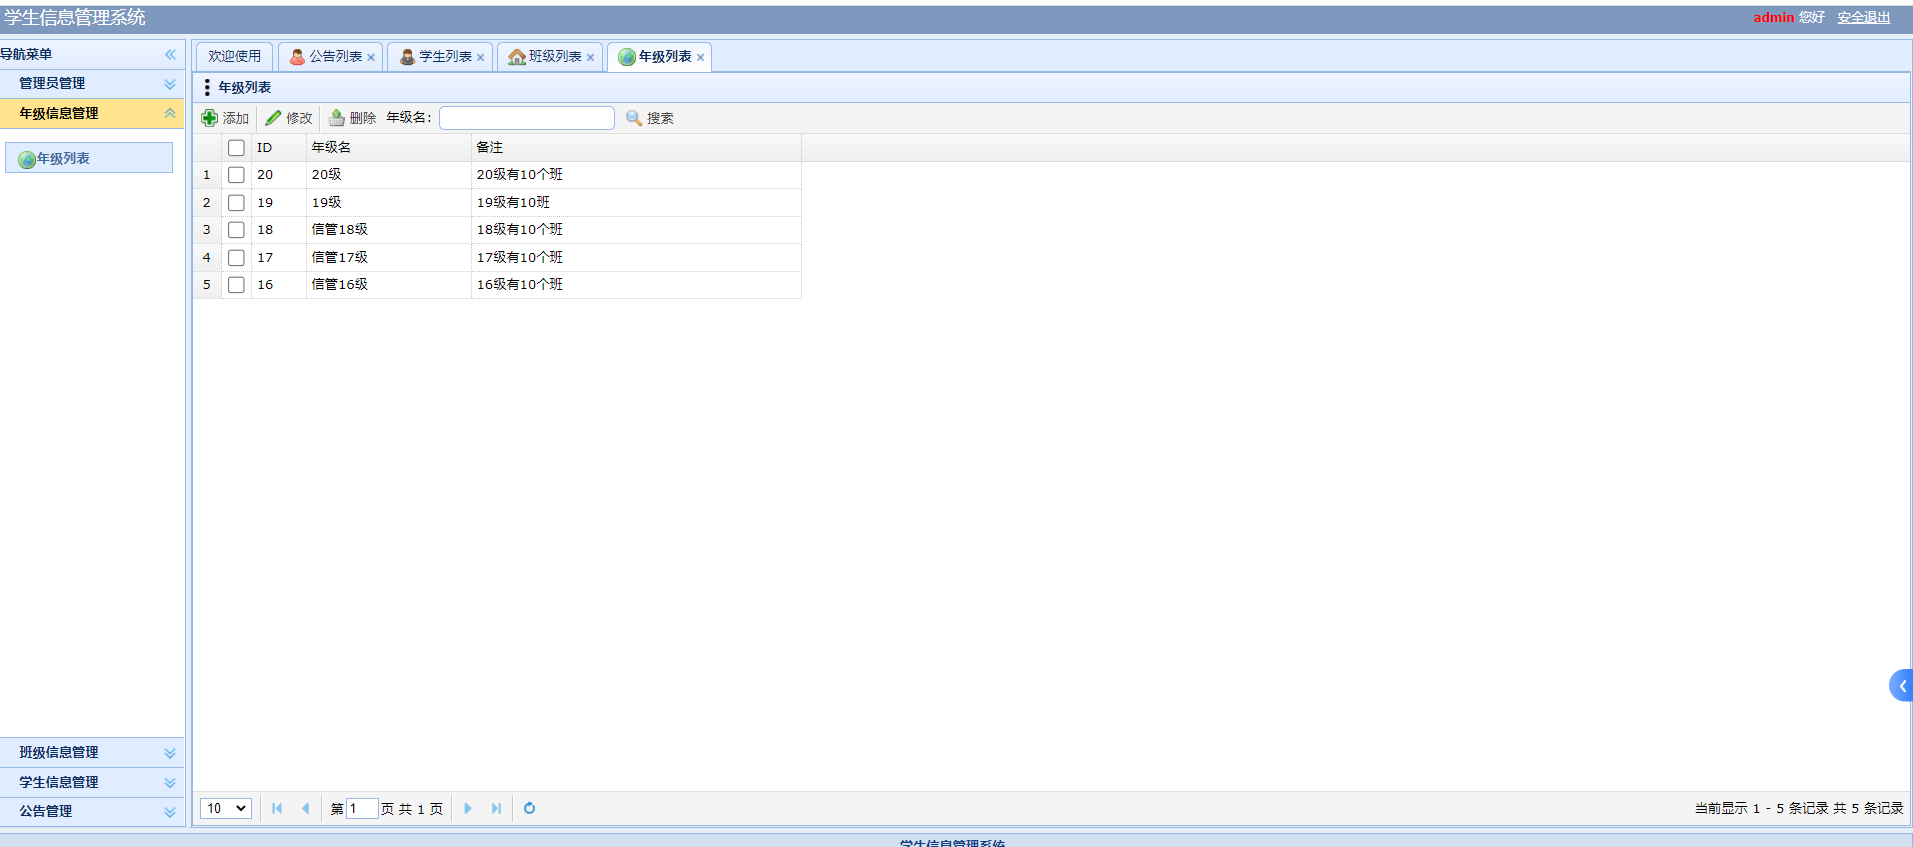Collapse the 年级信息管理 accordion section

point(92,114)
